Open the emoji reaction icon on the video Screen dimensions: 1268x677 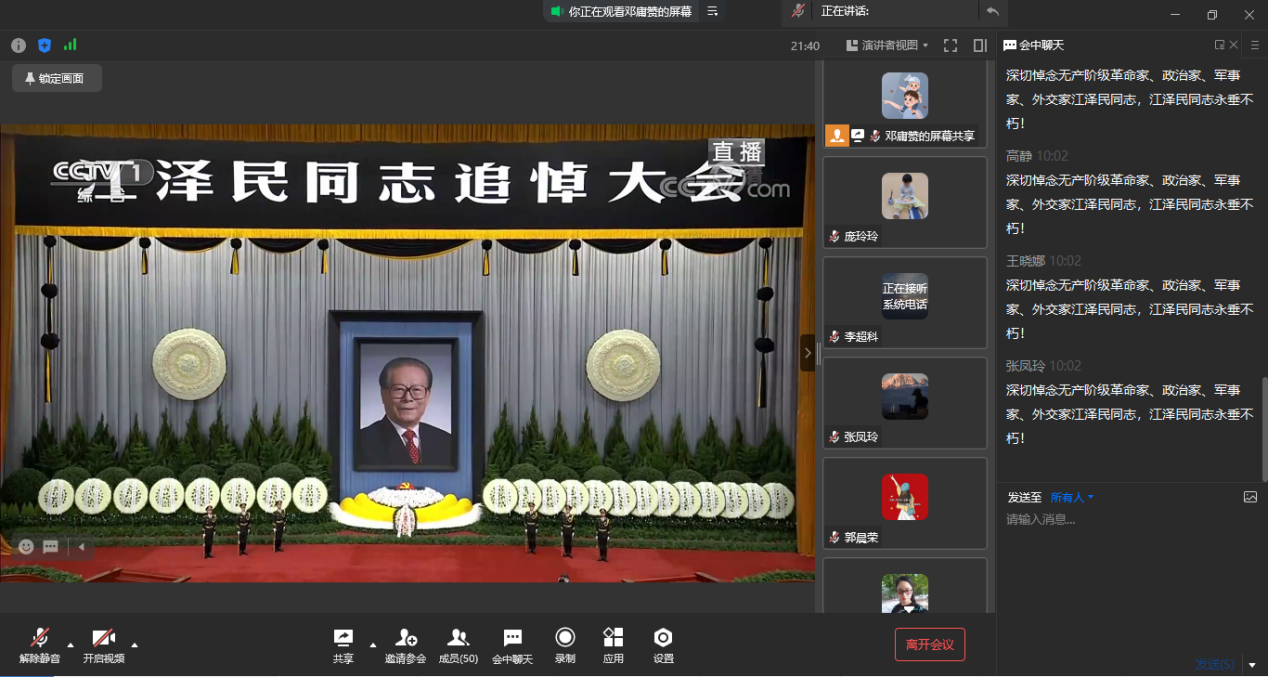[26, 547]
